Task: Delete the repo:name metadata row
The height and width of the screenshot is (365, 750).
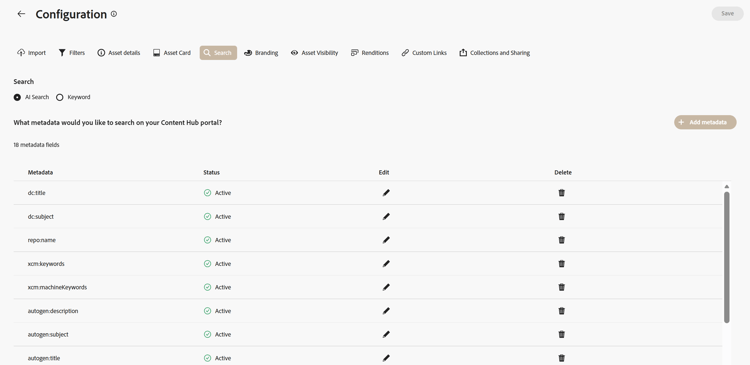Action: tap(562, 240)
